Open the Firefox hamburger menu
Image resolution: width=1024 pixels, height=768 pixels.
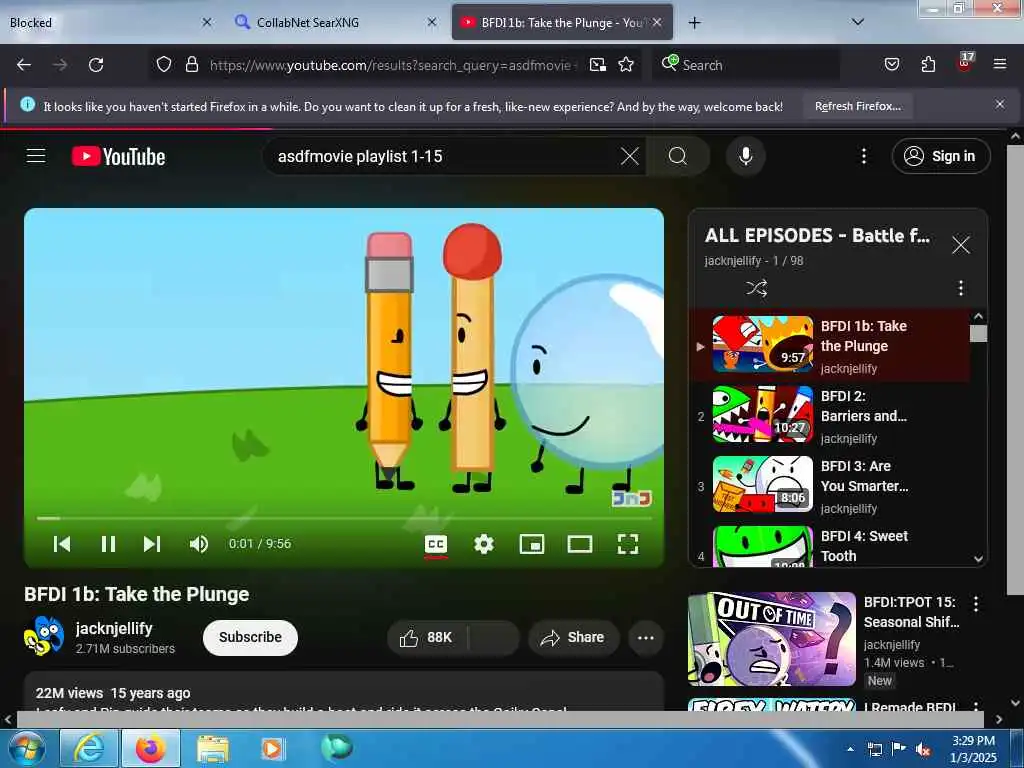coord(999,65)
